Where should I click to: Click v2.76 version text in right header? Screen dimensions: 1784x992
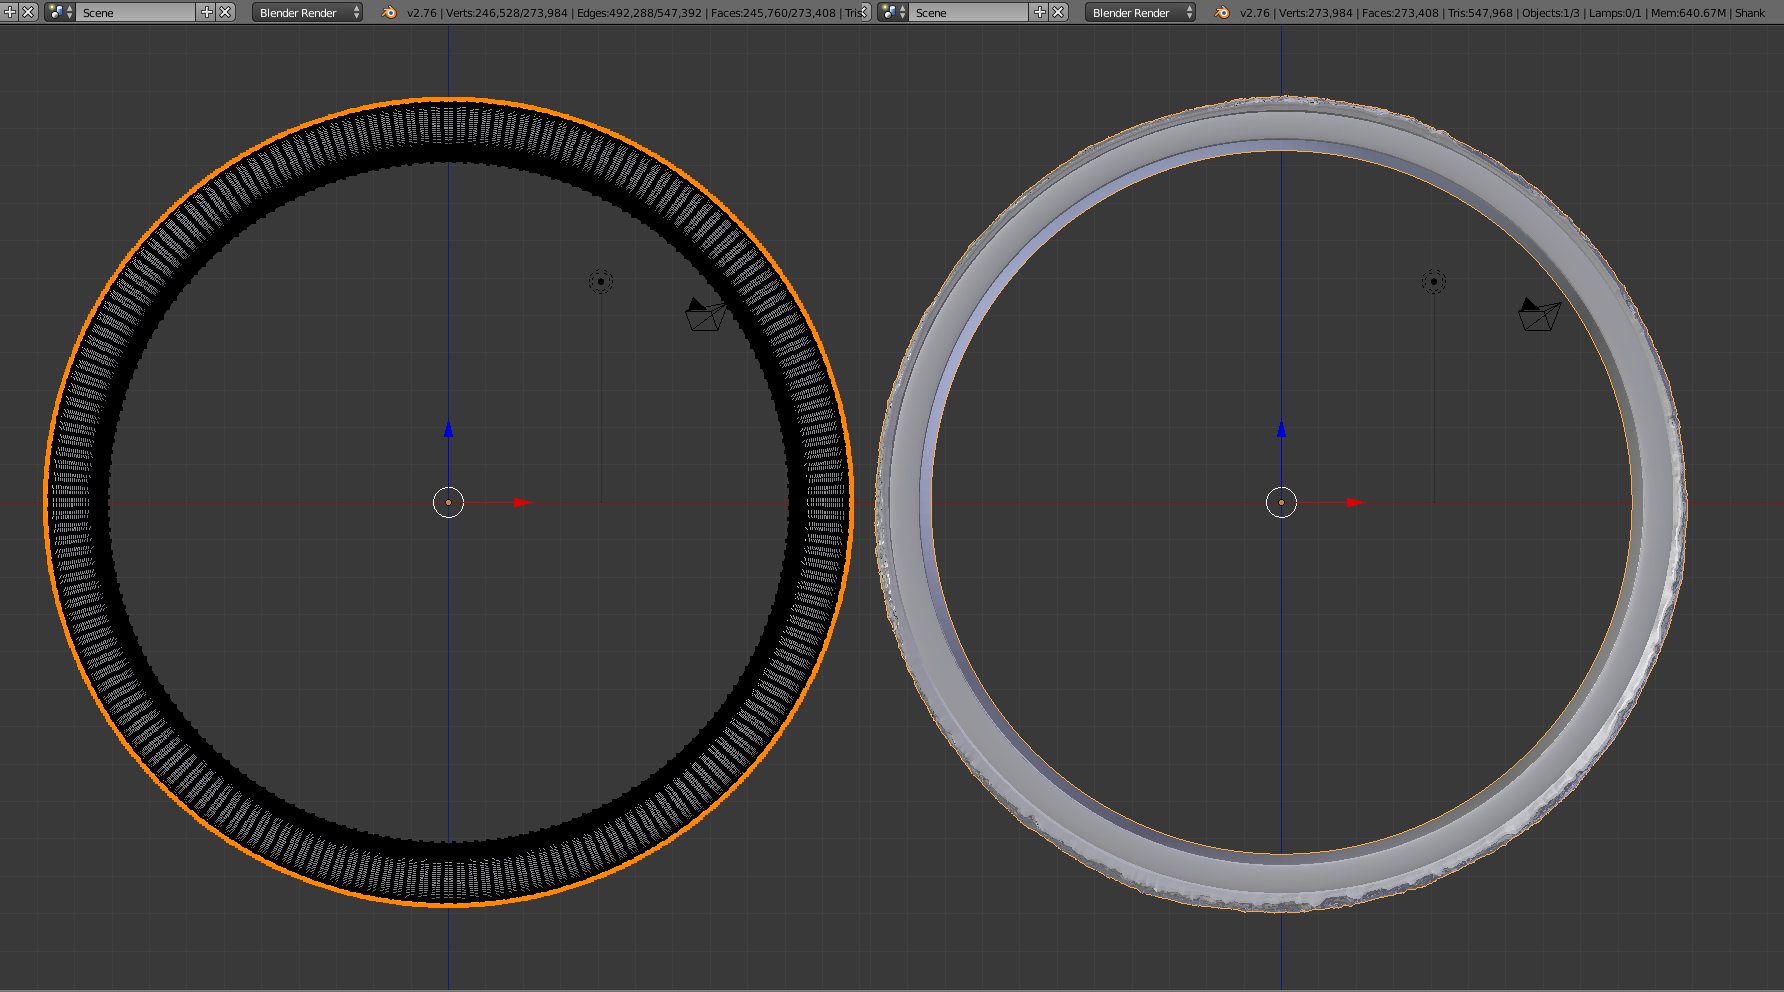tap(1255, 13)
